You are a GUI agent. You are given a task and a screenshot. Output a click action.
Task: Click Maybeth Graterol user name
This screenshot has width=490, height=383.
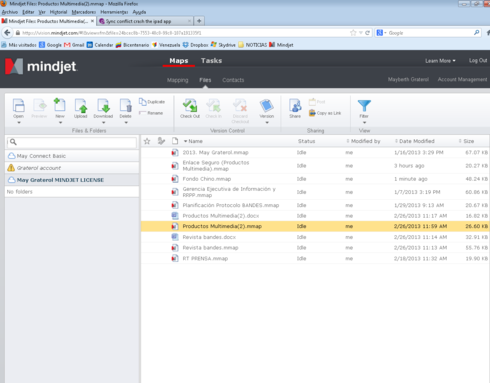408,79
